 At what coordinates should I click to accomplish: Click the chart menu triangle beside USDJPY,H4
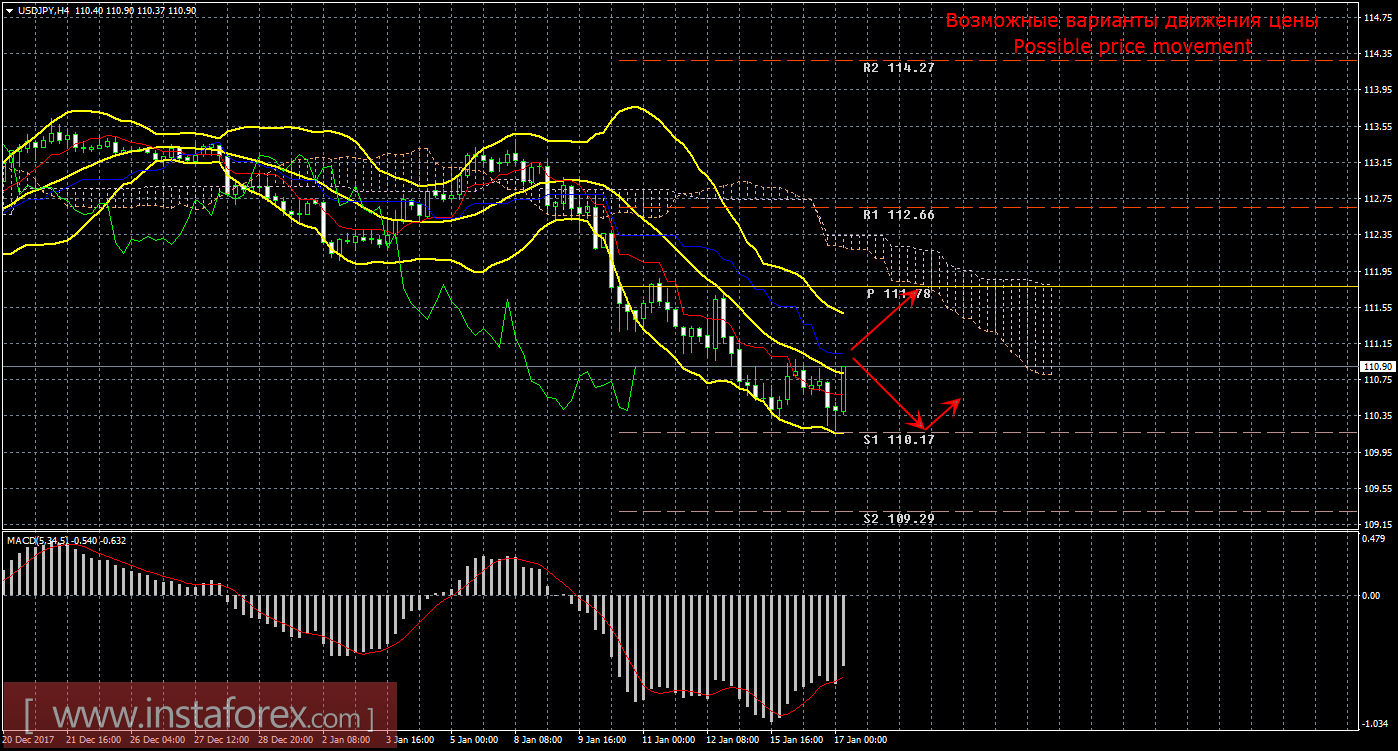[8, 9]
